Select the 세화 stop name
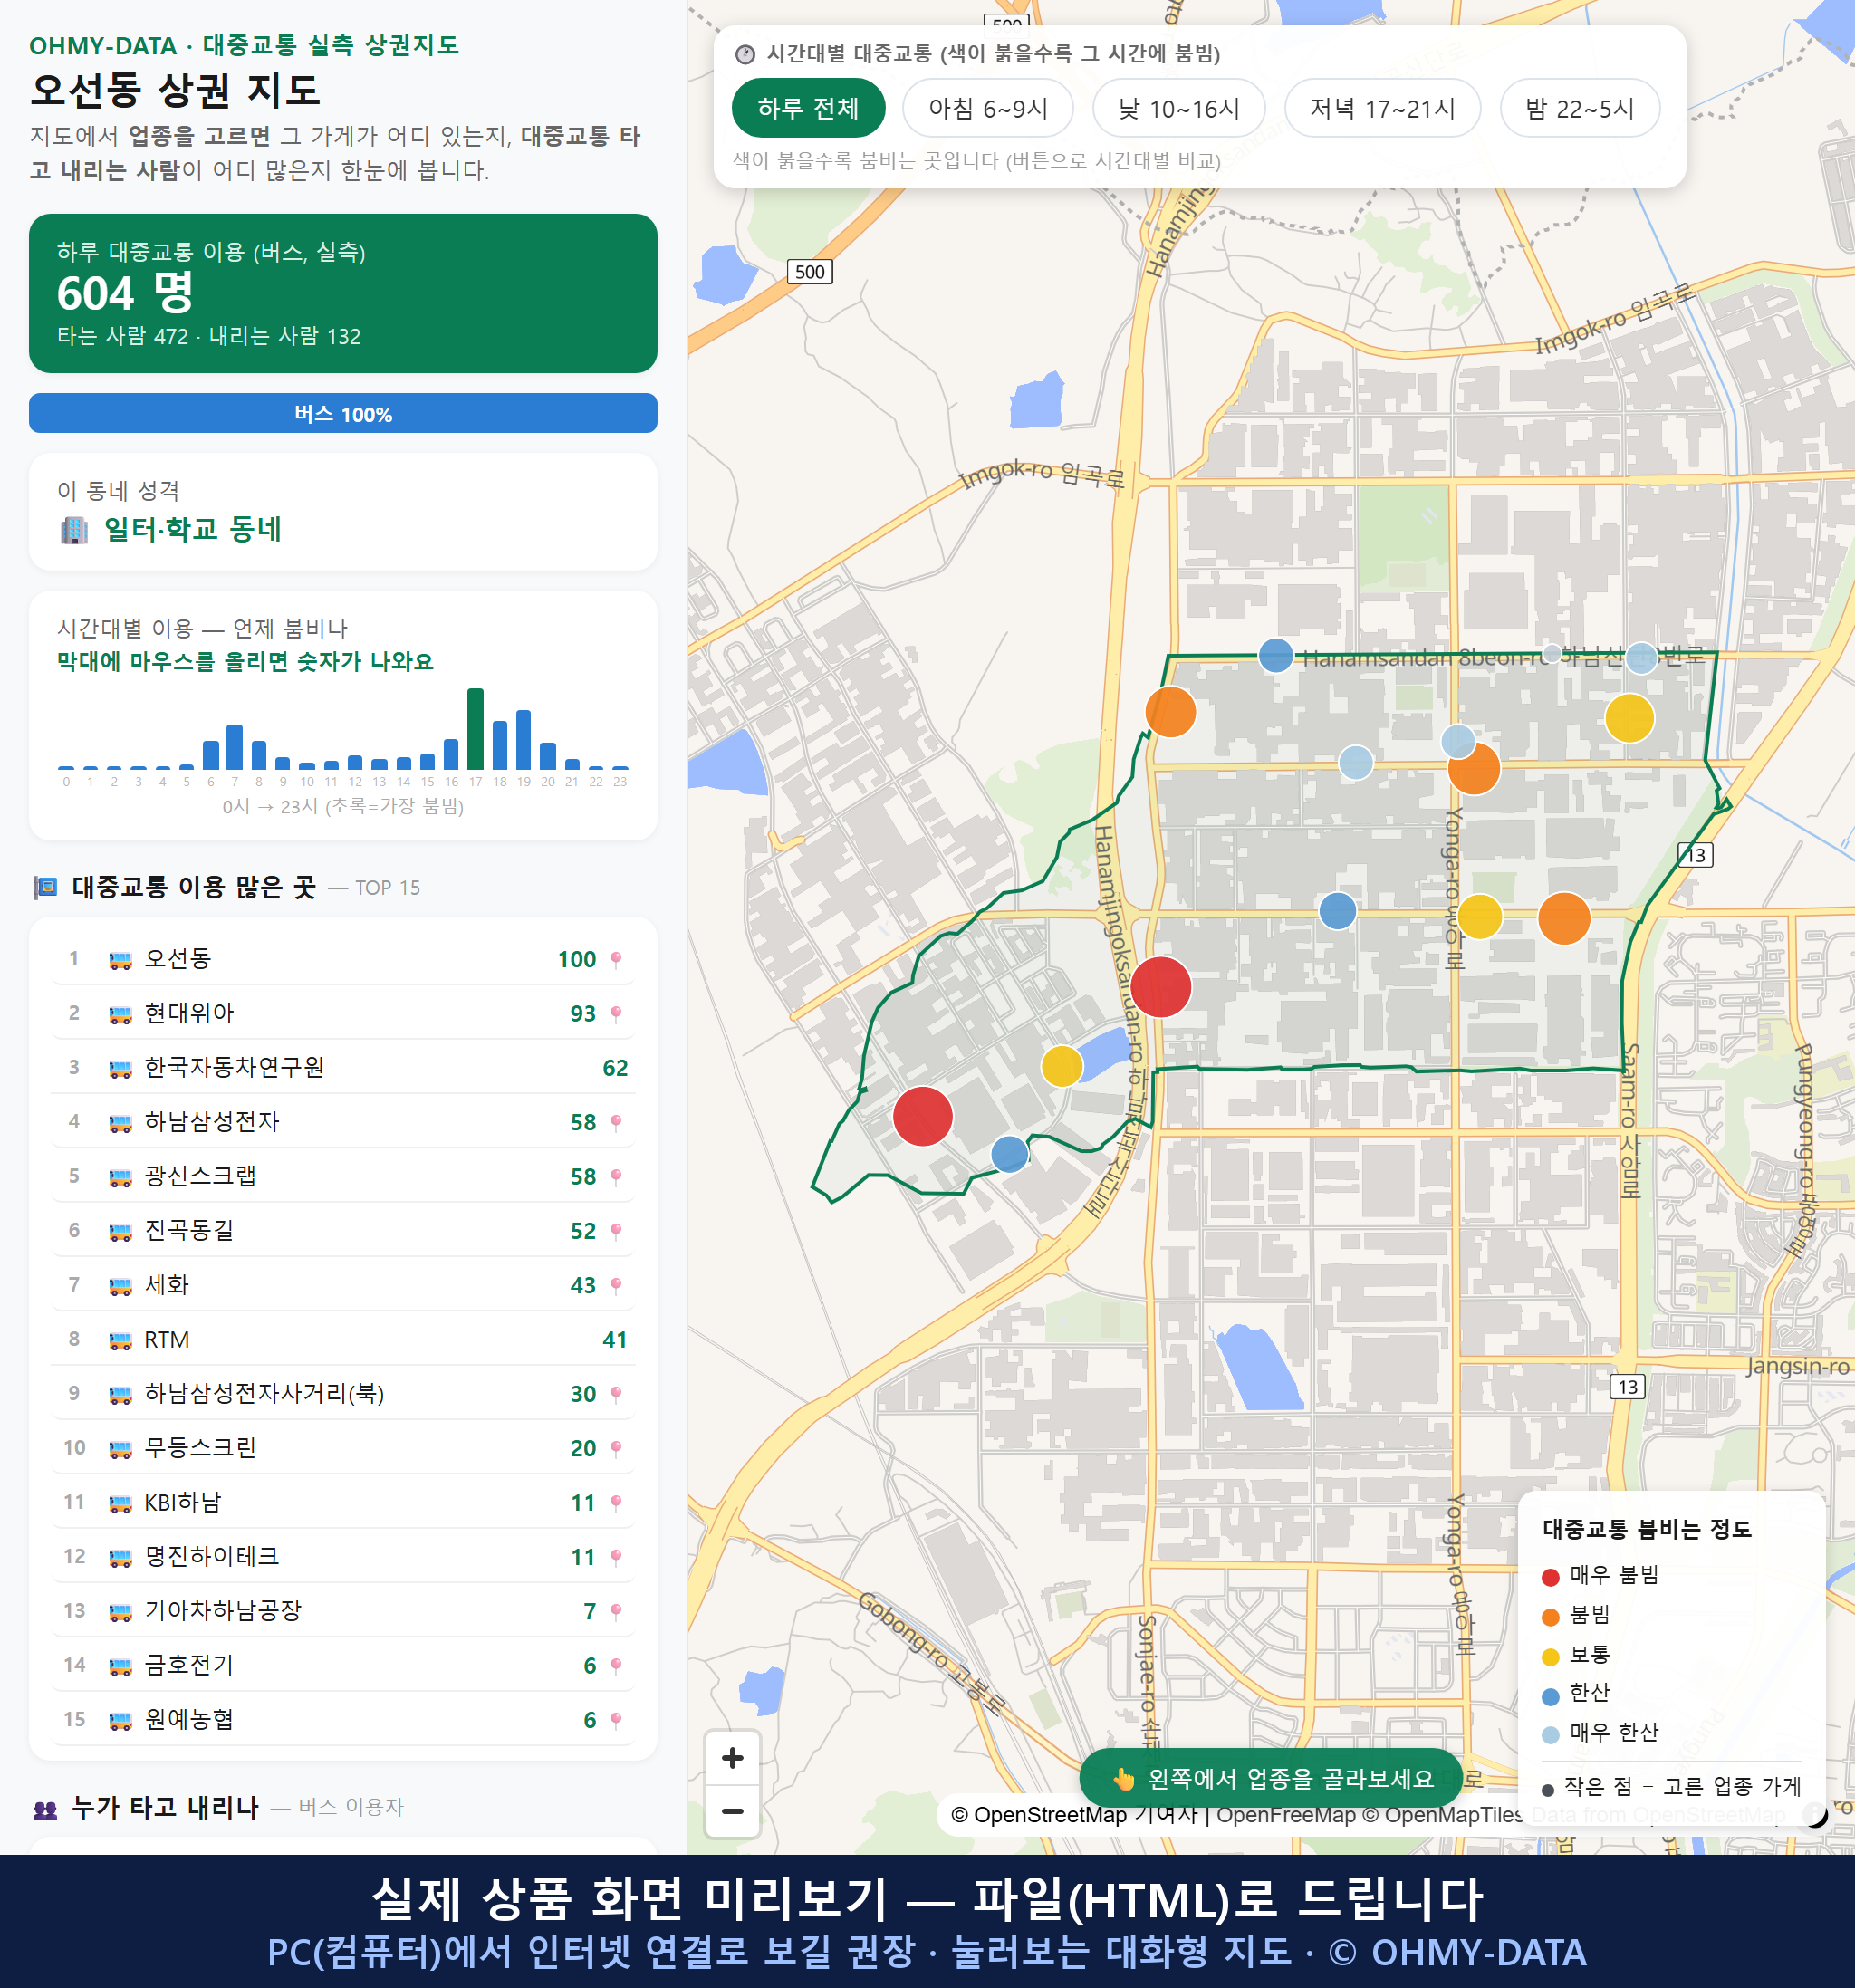This screenshot has width=1855, height=1988. pos(166,1285)
